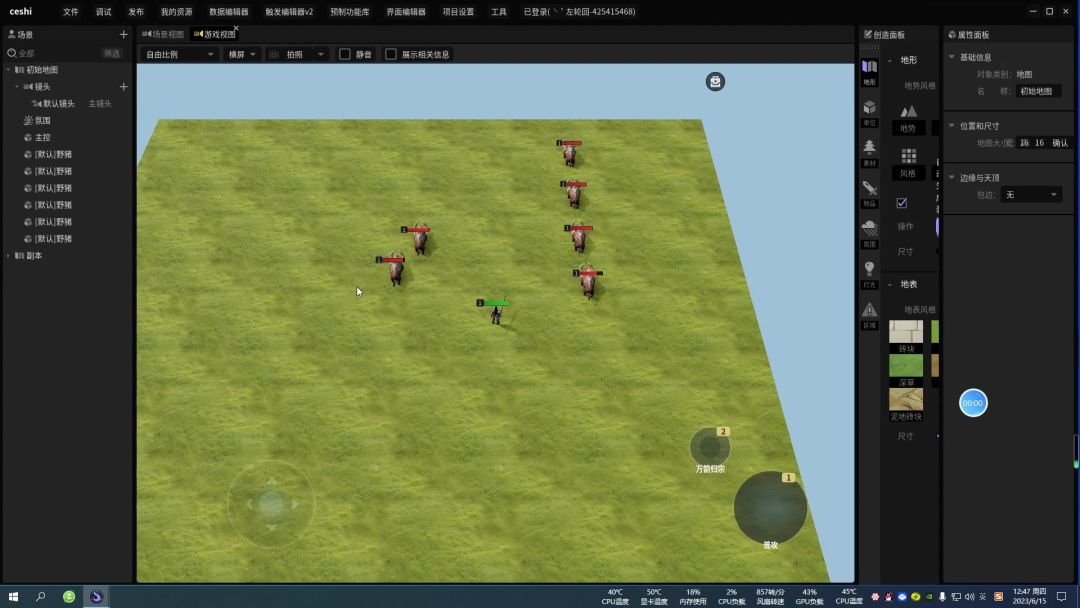Open the 我的资源 menu
1080x608 pixels.
tap(176, 12)
